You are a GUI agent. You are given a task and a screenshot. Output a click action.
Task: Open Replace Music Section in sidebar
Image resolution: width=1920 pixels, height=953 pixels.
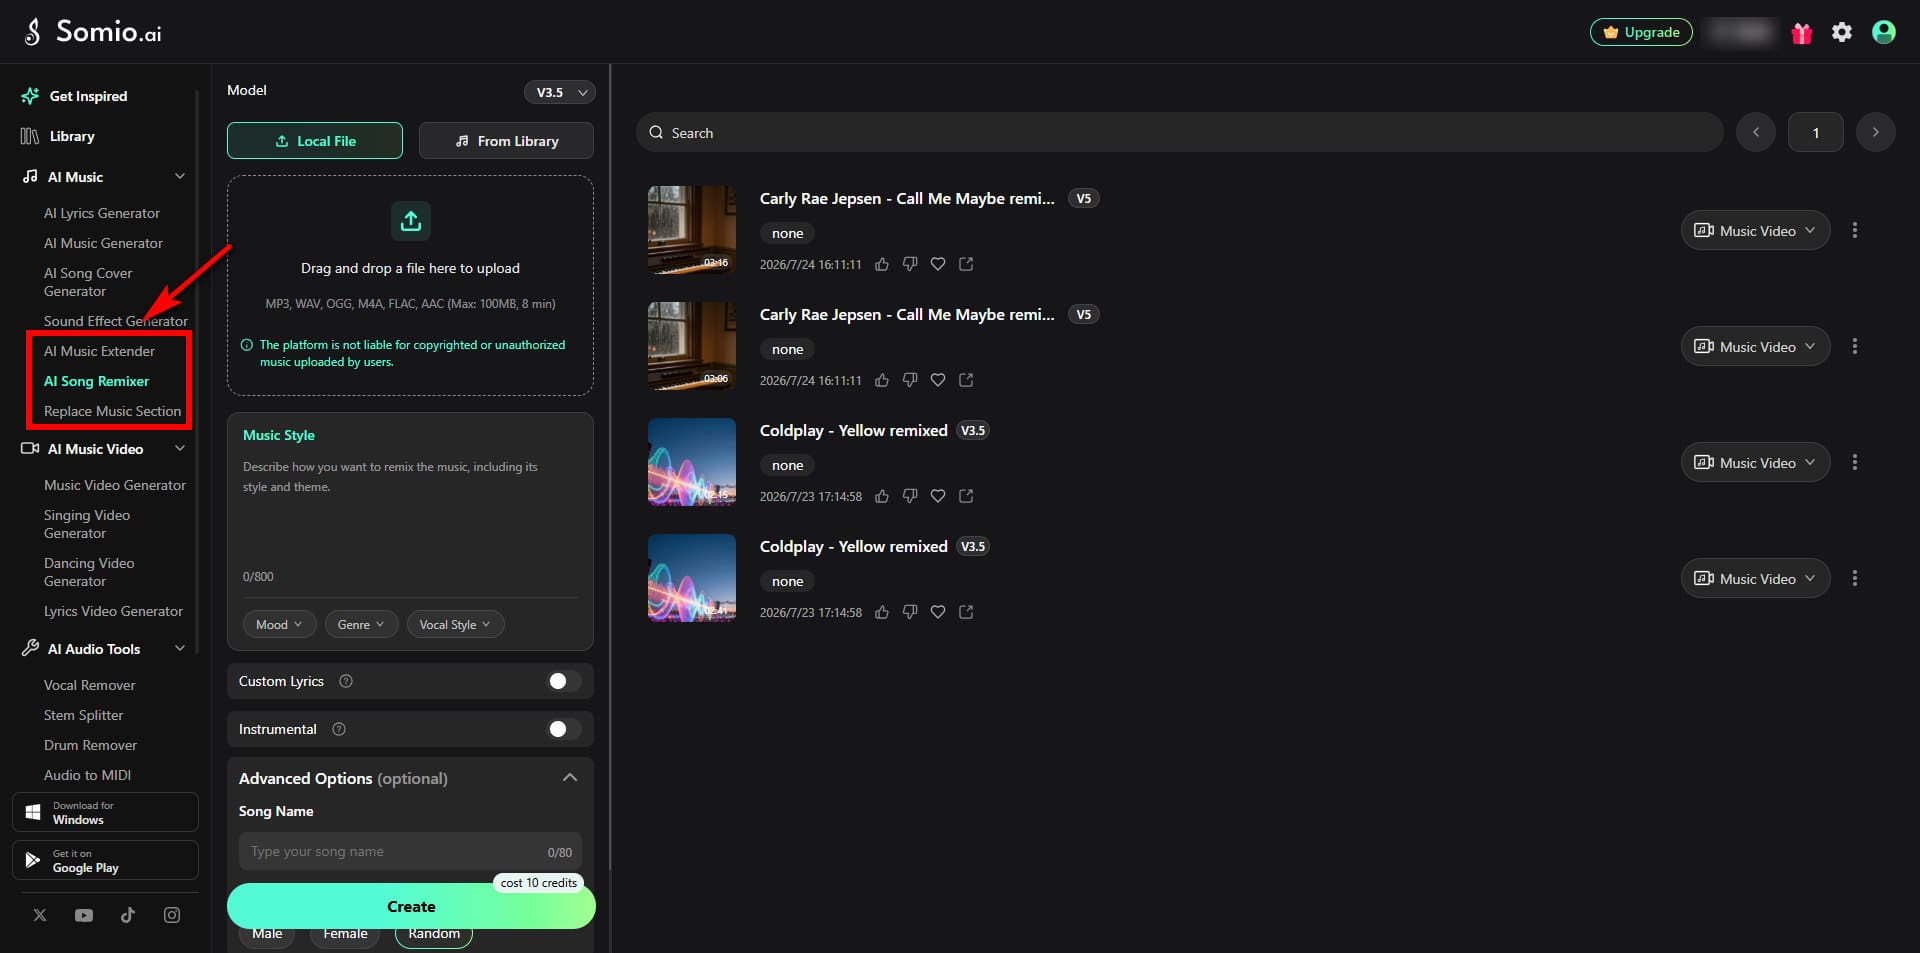click(112, 411)
